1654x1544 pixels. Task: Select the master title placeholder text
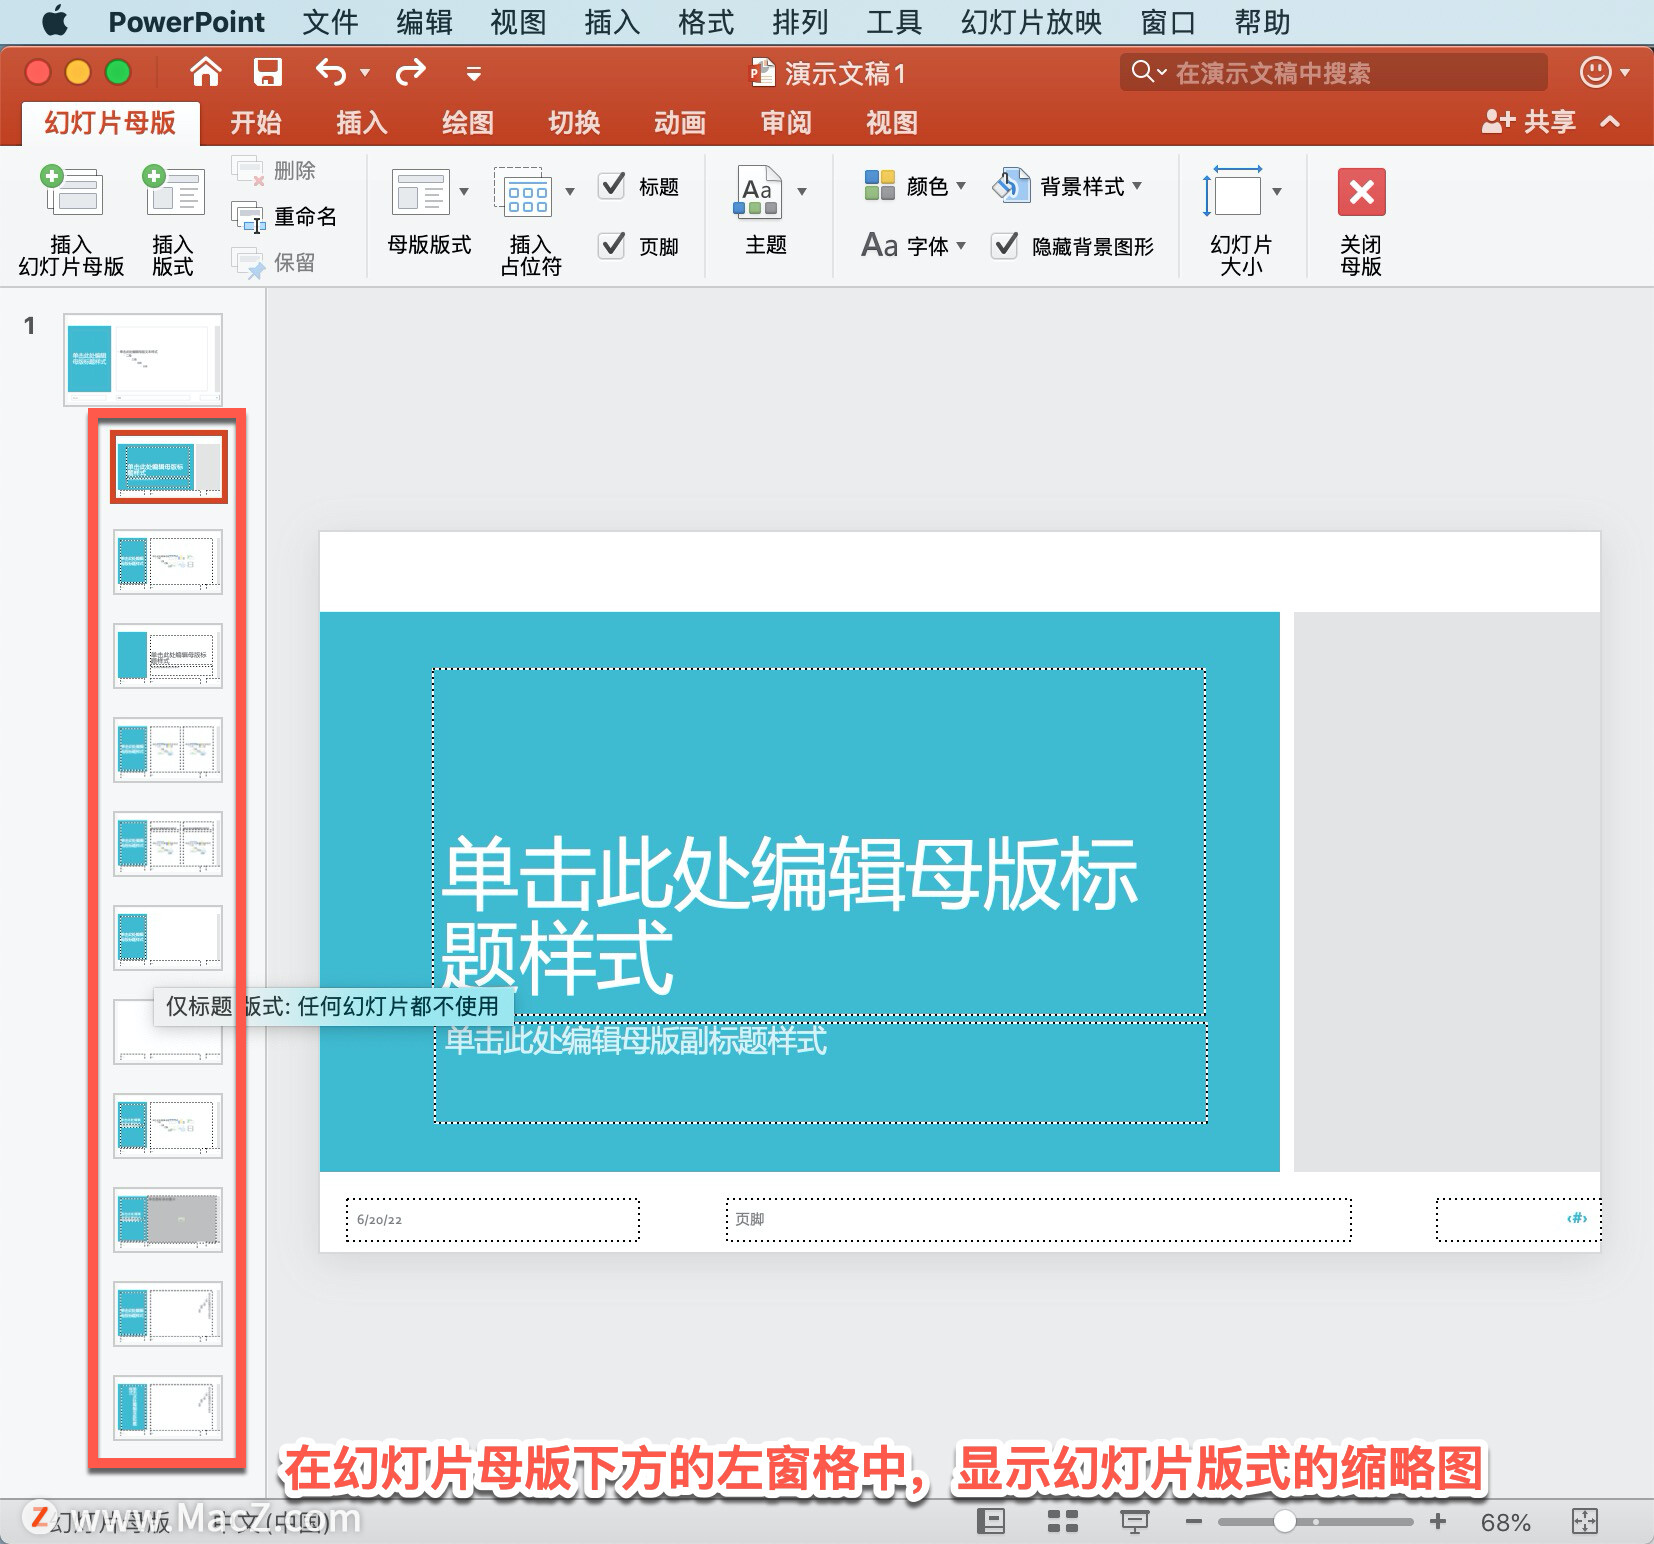[819, 842]
